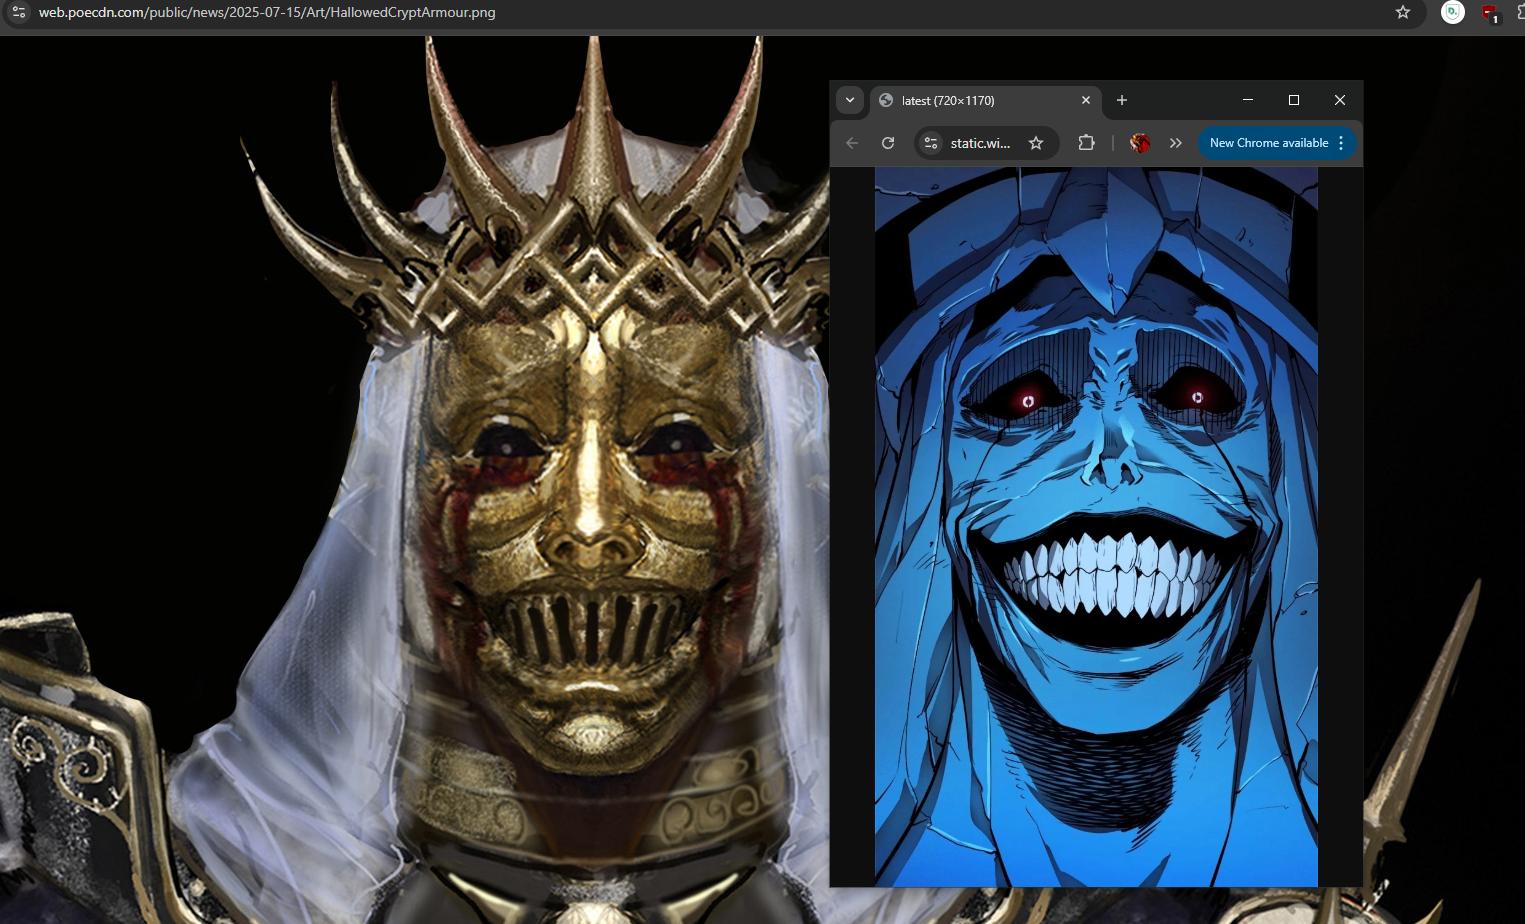1525x924 pixels.
Task: Click the red avatar extension icon
Action: click(1140, 143)
